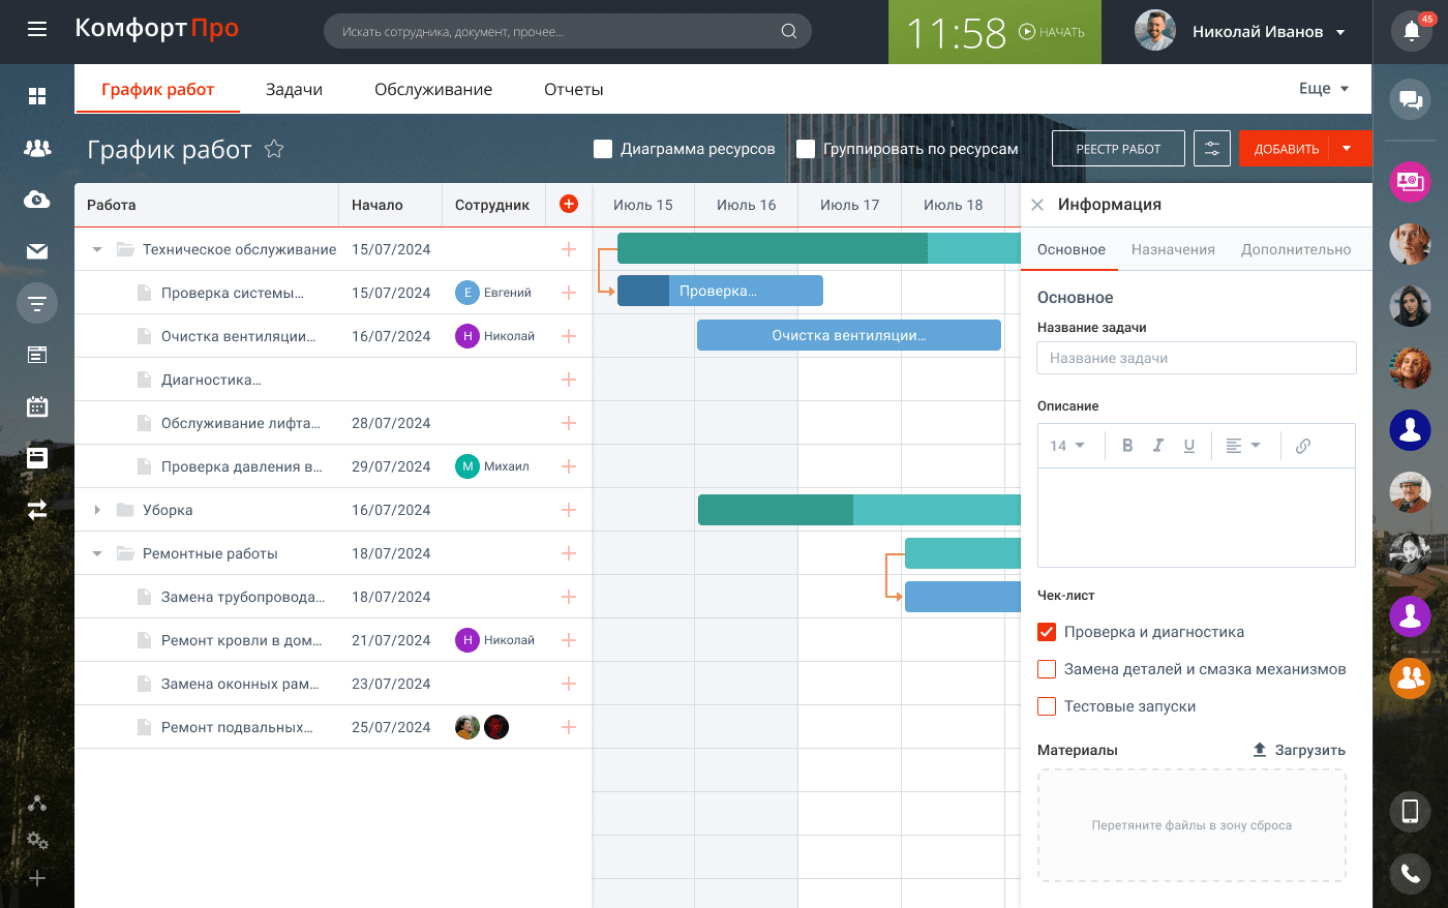Open font size 14 dropdown
Image resolution: width=1448 pixels, height=908 pixels.
[x=1067, y=446]
